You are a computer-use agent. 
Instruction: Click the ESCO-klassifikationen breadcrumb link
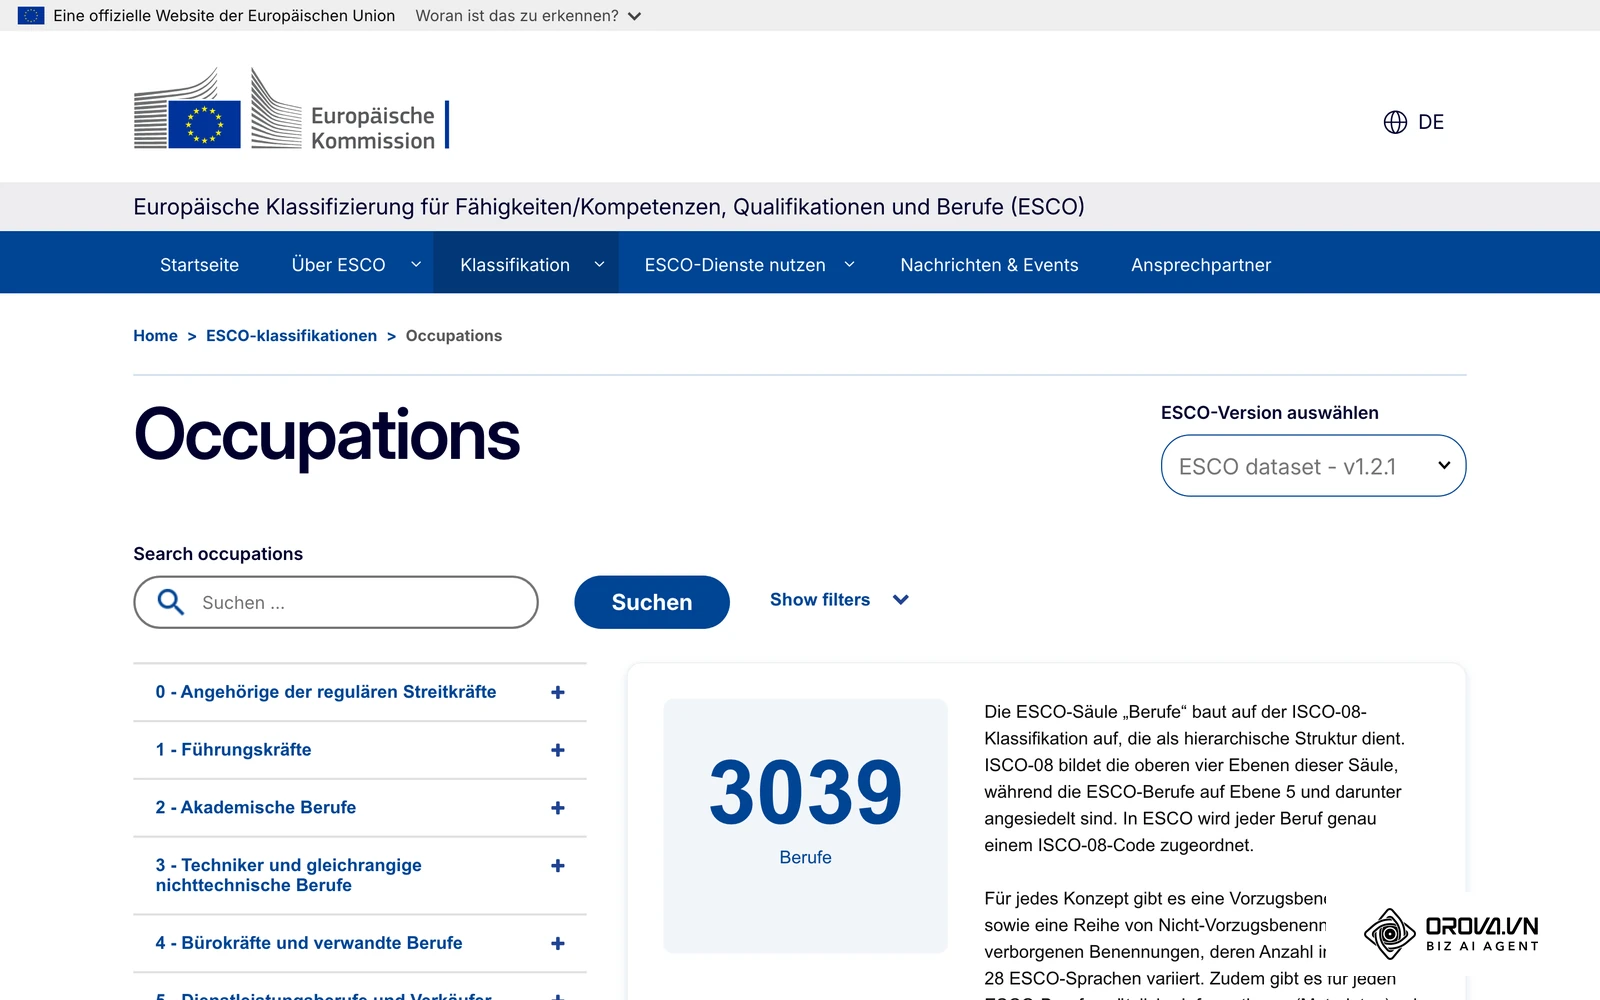291,336
